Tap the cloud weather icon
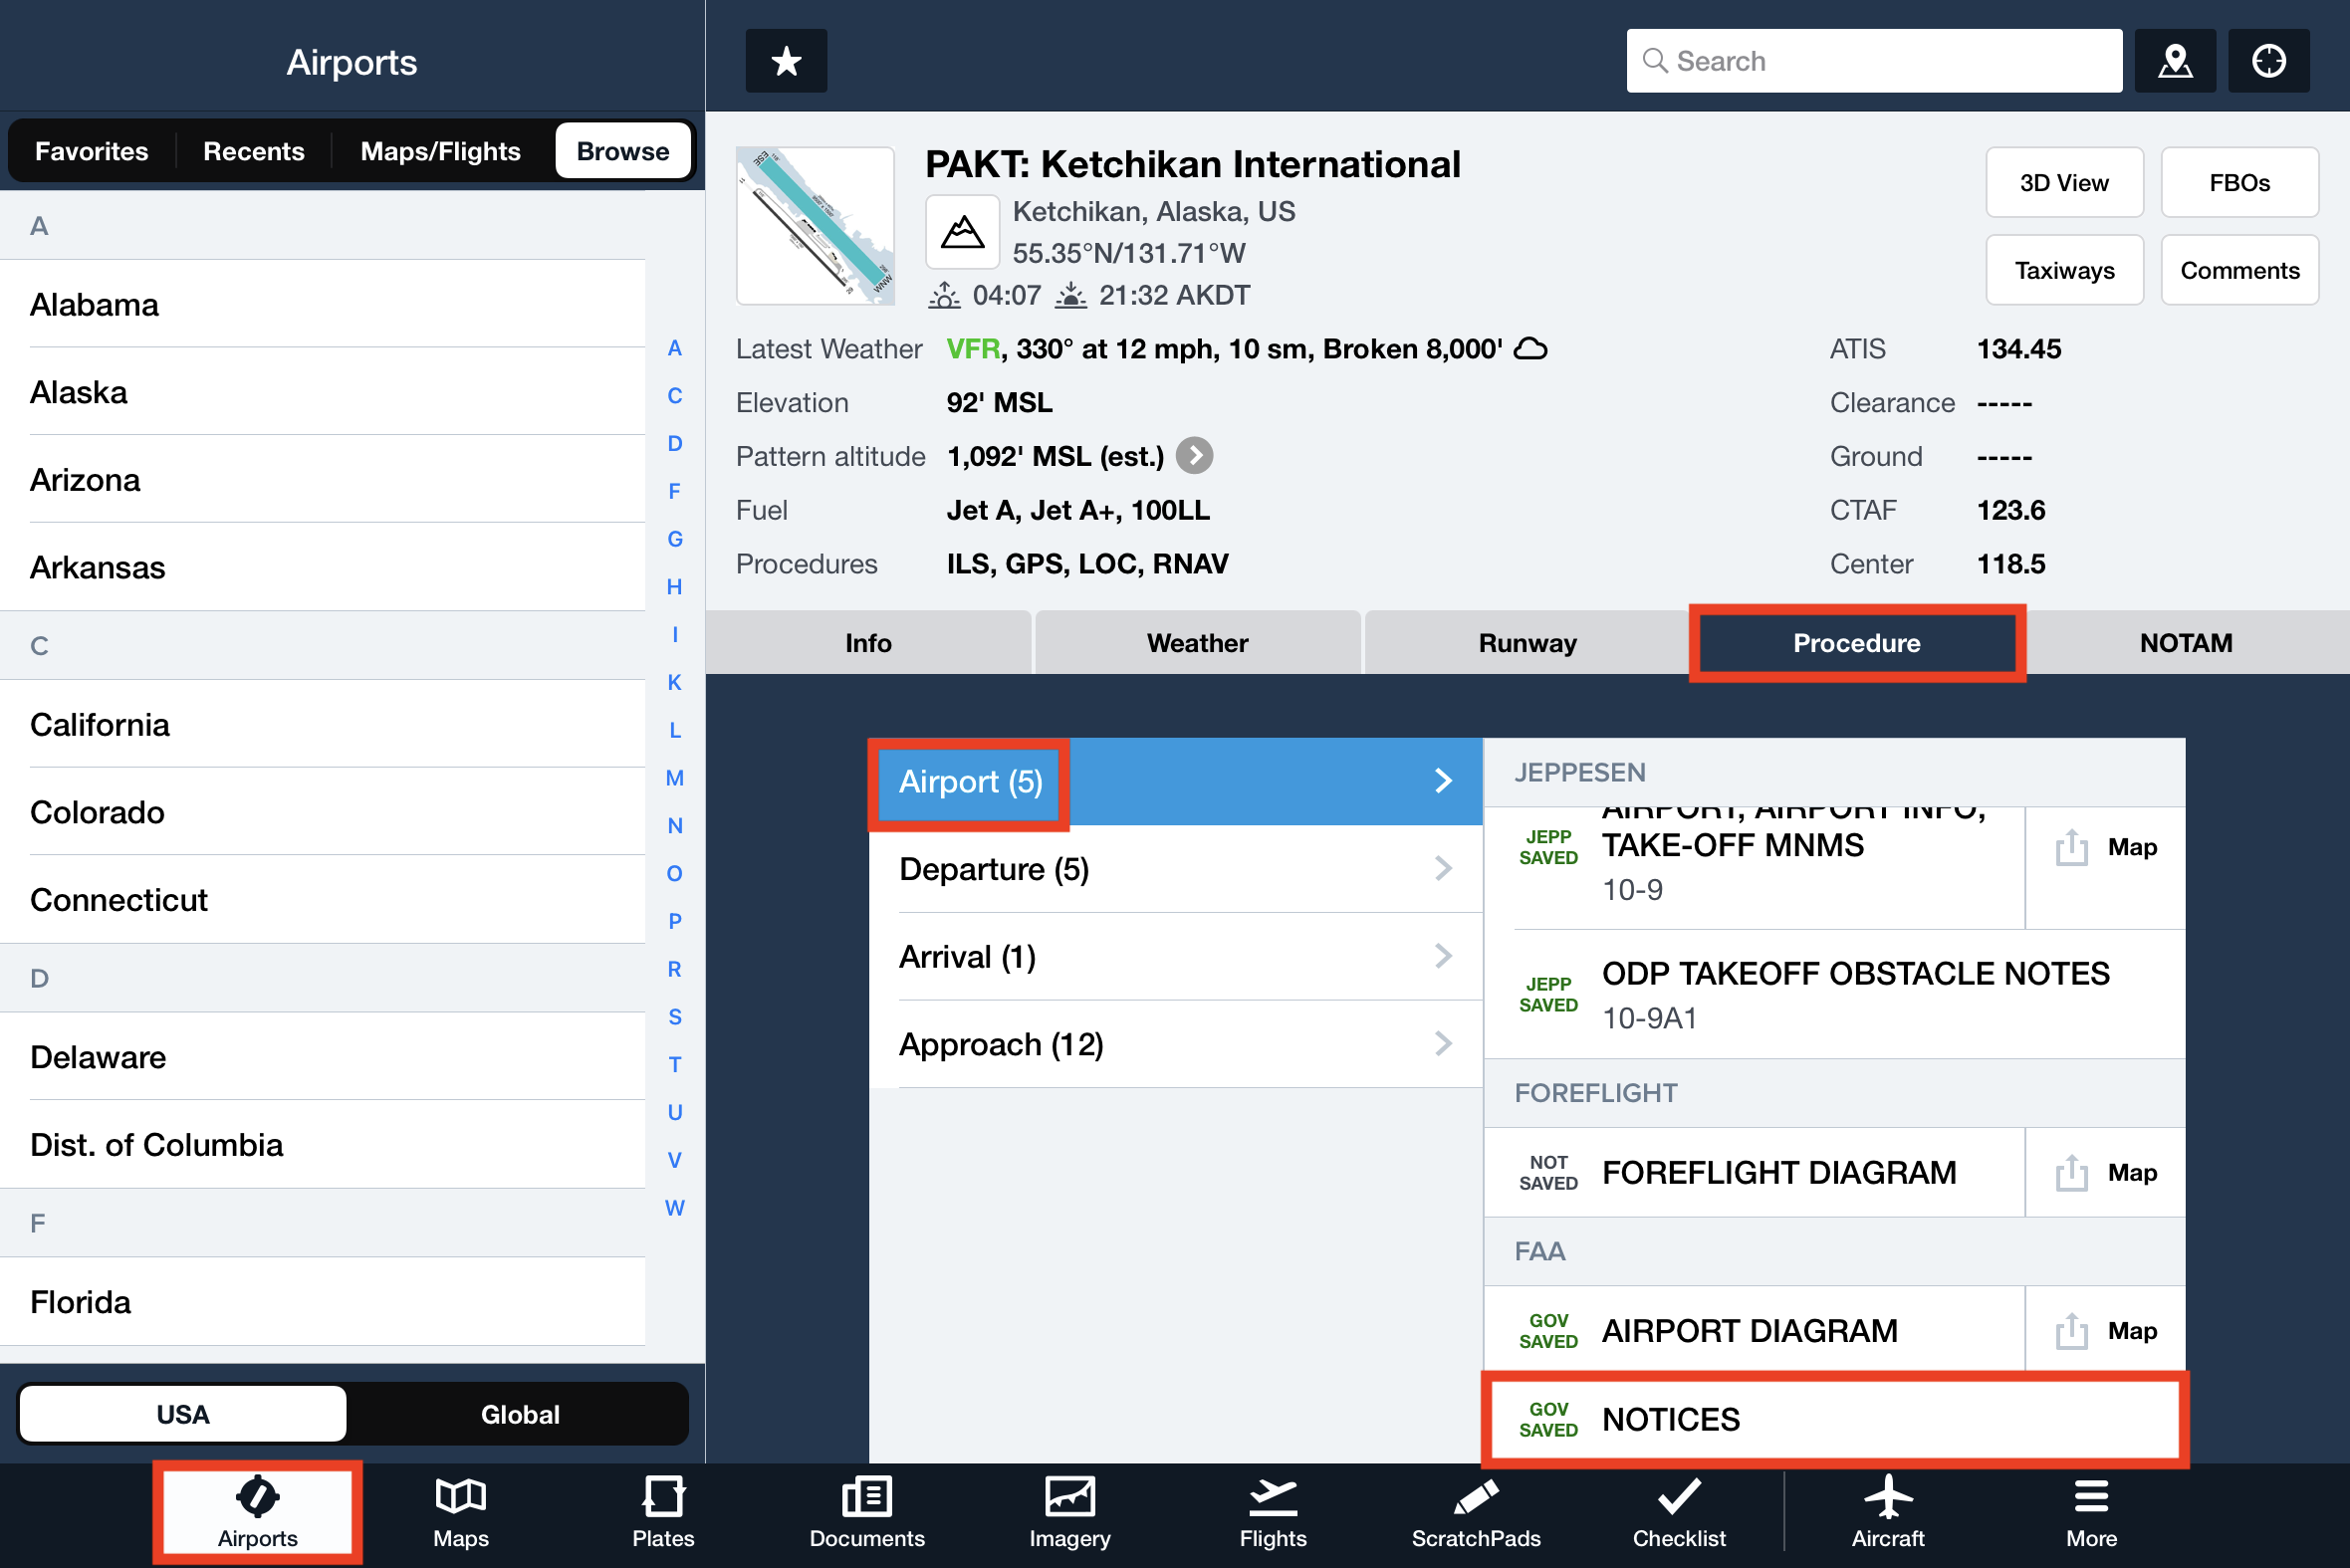Image resolution: width=2350 pixels, height=1568 pixels. point(1530,349)
